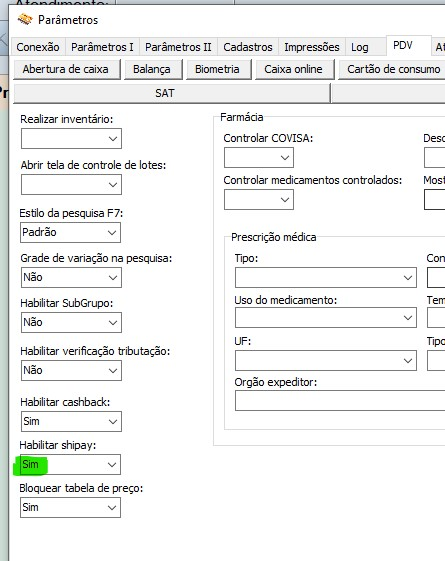This screenshot has width=445, height=561.
Task: Open the Estilo da pesquisa F7 dropdown
Action: [70, 233]
